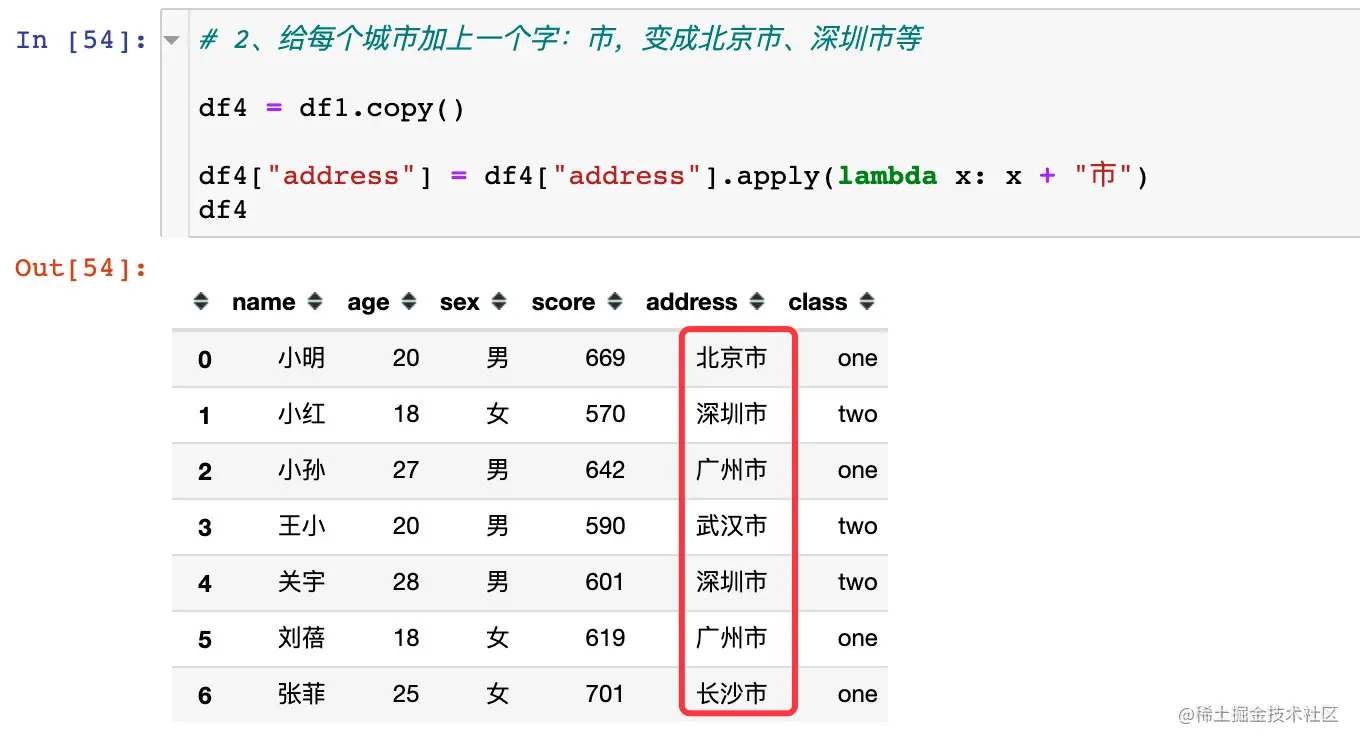Click age 18 in 刘蓓's row
Screen dimensions: 1360x746
coord(406,638)
